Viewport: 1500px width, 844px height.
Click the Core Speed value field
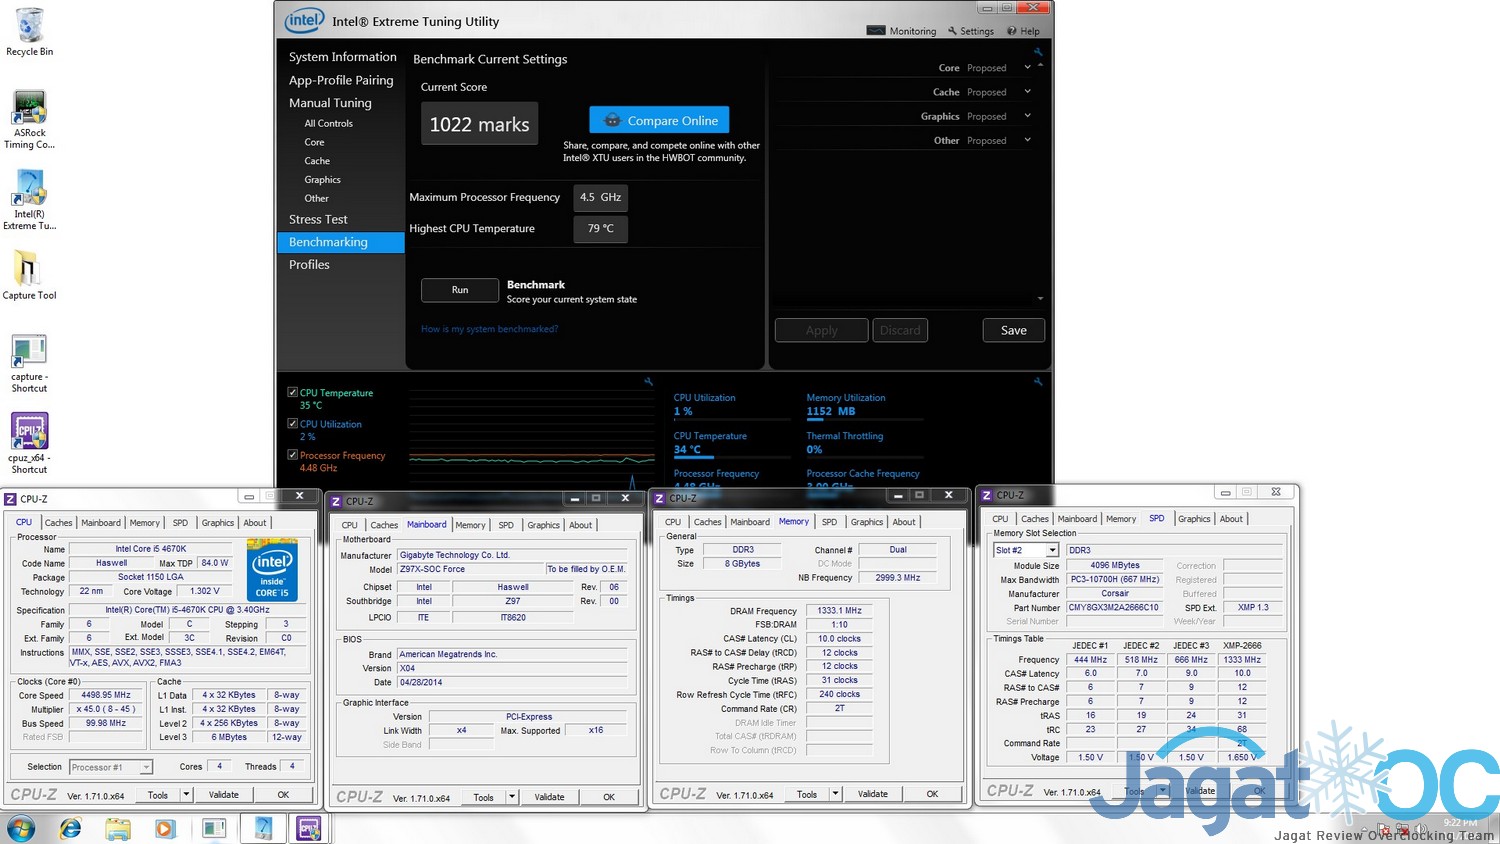tap(106, 695)
